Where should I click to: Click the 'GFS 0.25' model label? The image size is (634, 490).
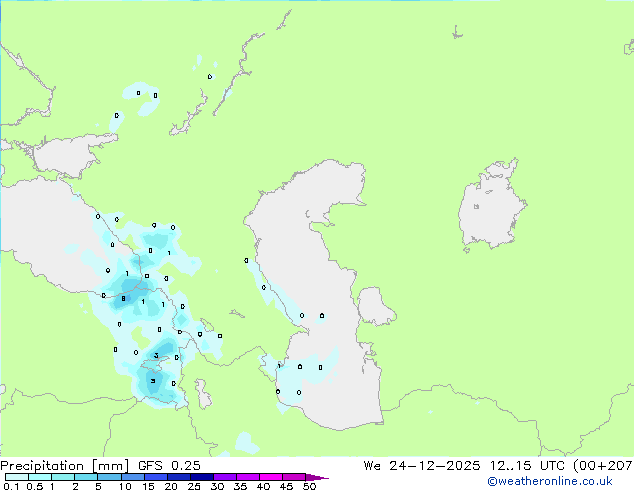tap(169, 466)
